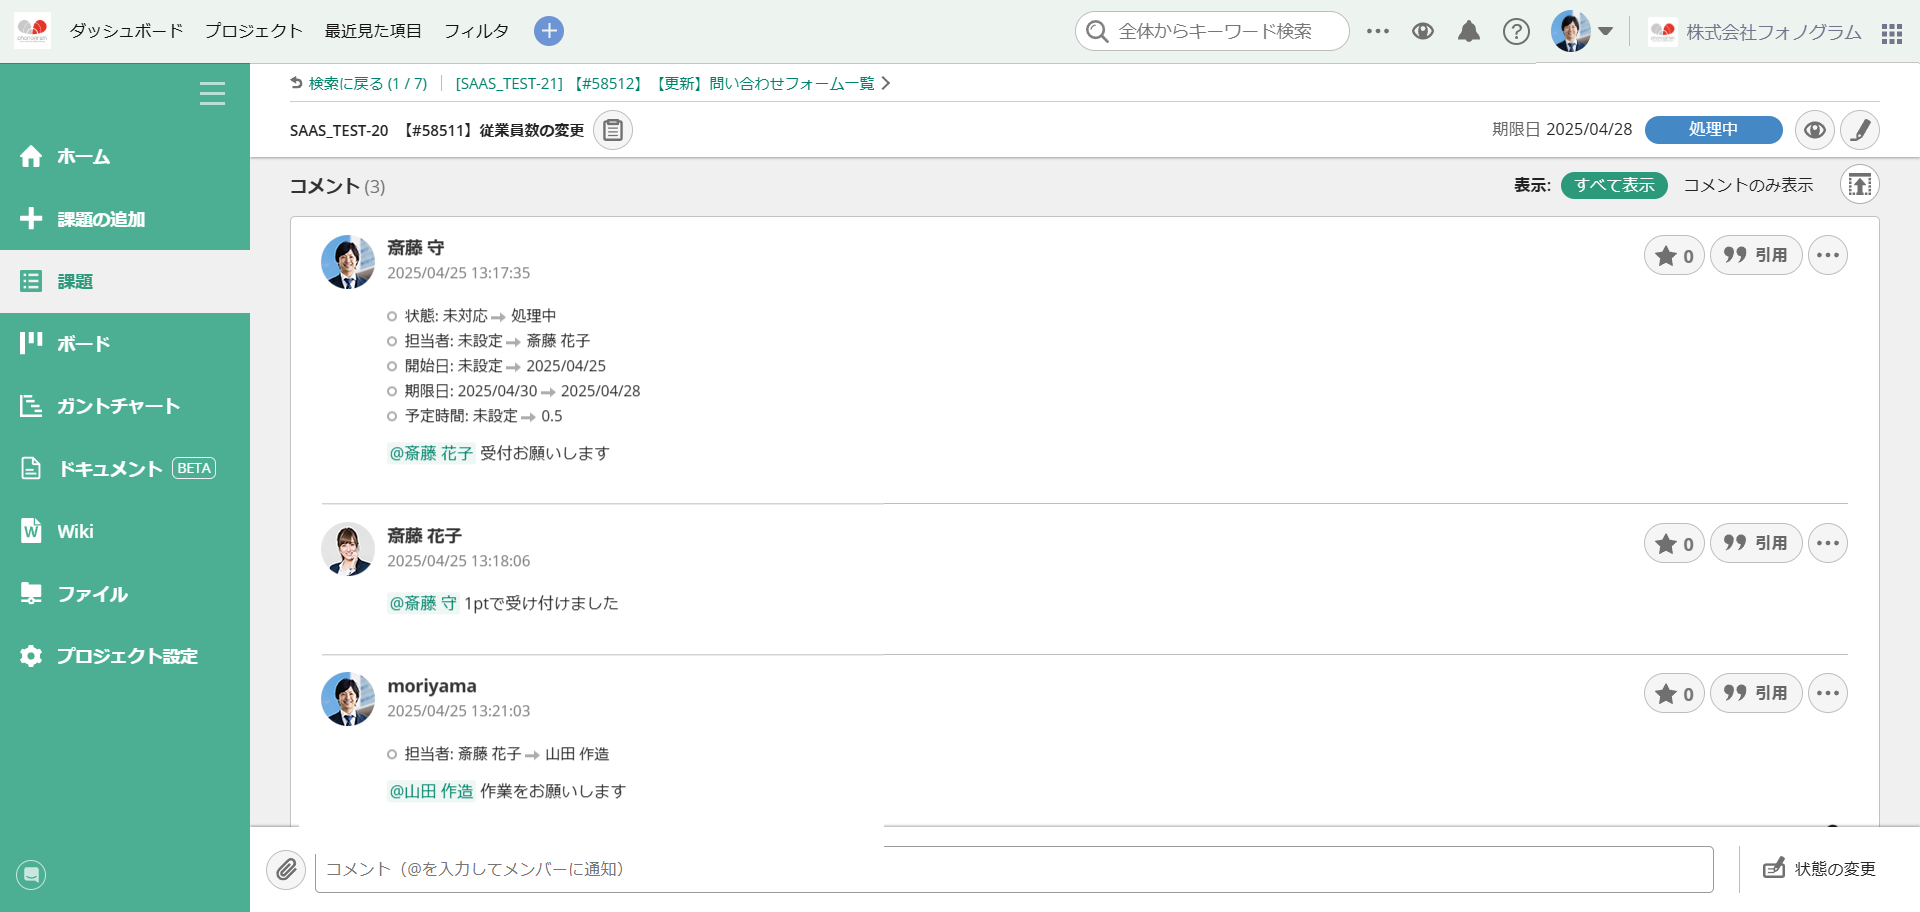Watch this issue with the eye toggle
The image size is (1920, 912).
[x=1815, y=130]
